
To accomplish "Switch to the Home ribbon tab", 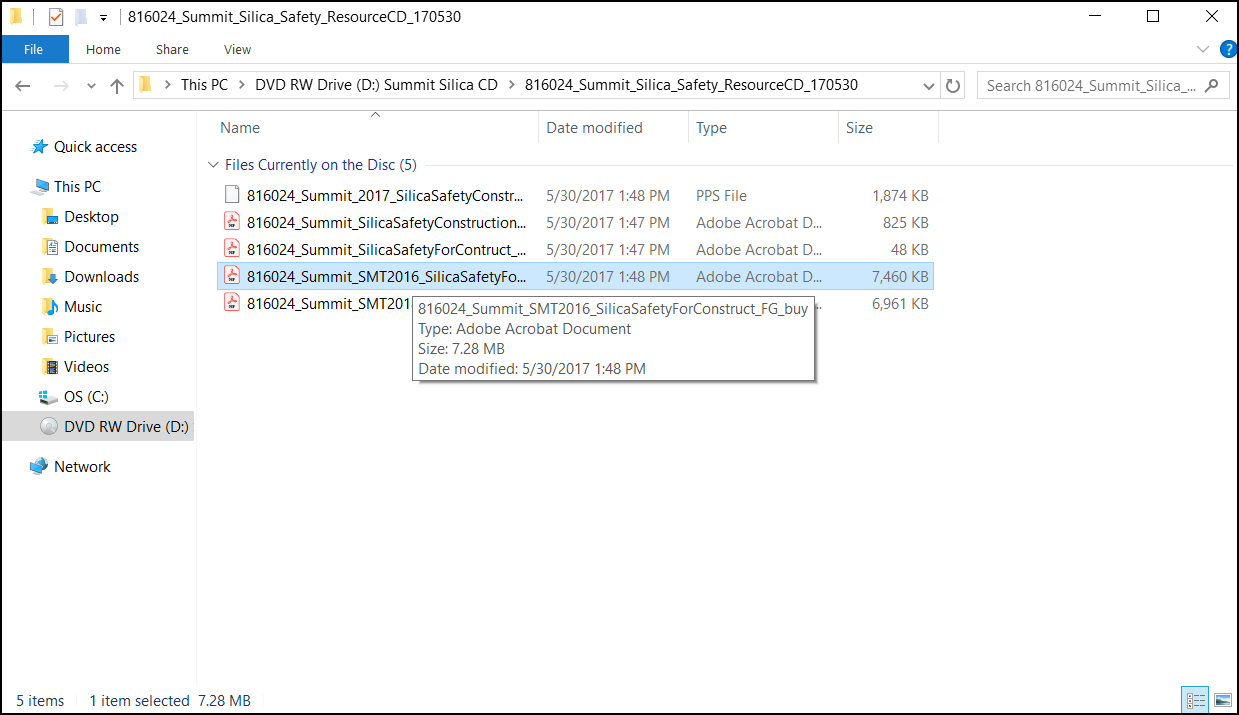I will point(103,49).
